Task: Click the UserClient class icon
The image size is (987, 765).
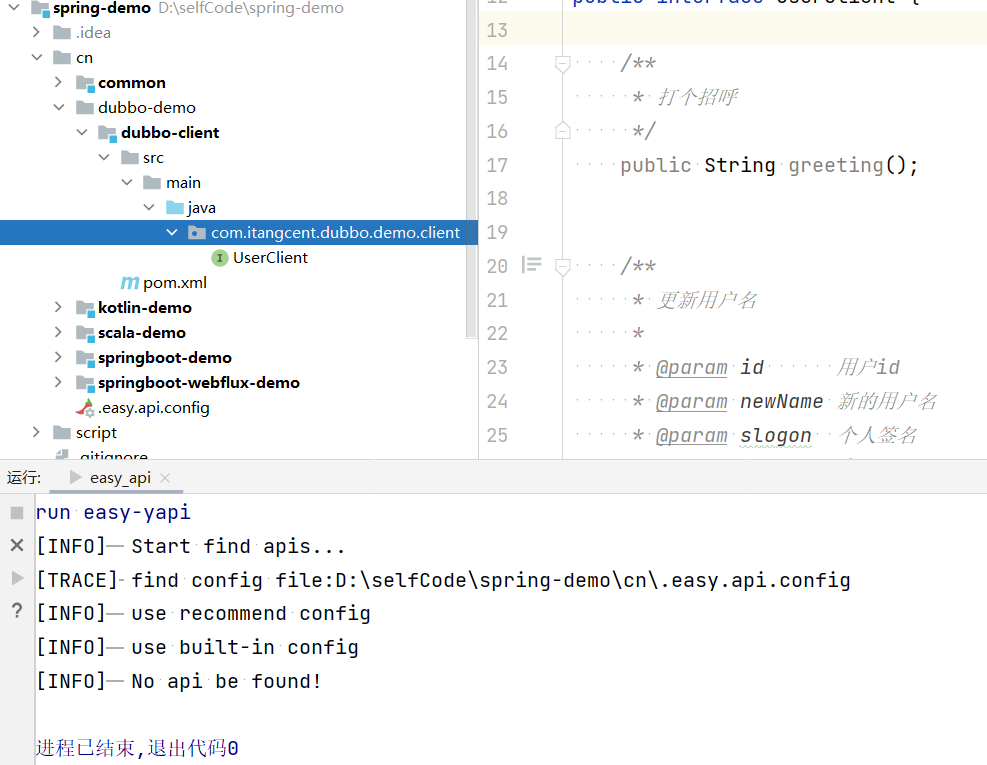Action: [x=220, y=257]
